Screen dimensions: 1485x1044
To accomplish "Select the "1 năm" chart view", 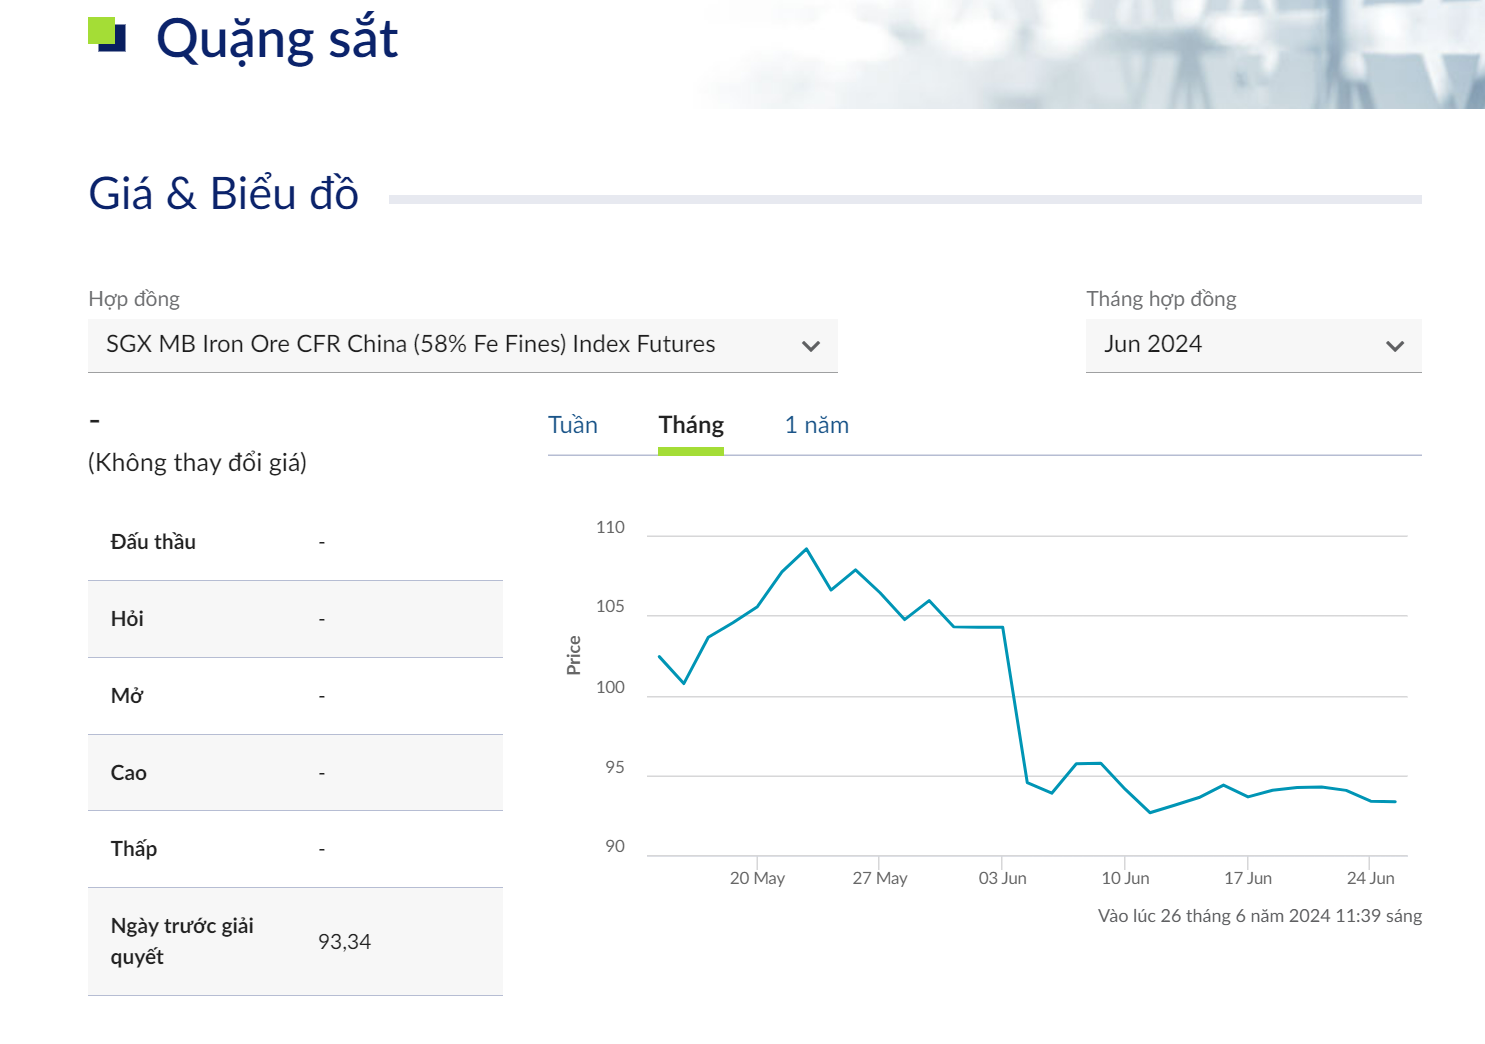I will (x=816, y=424).
